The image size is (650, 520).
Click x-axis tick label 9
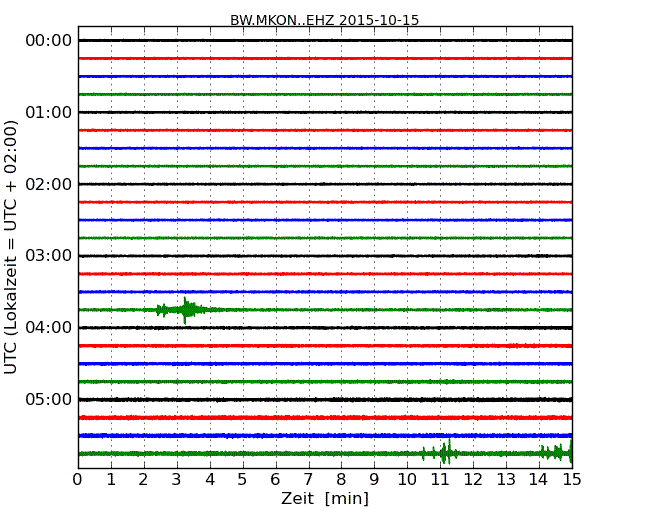point(374,480)
